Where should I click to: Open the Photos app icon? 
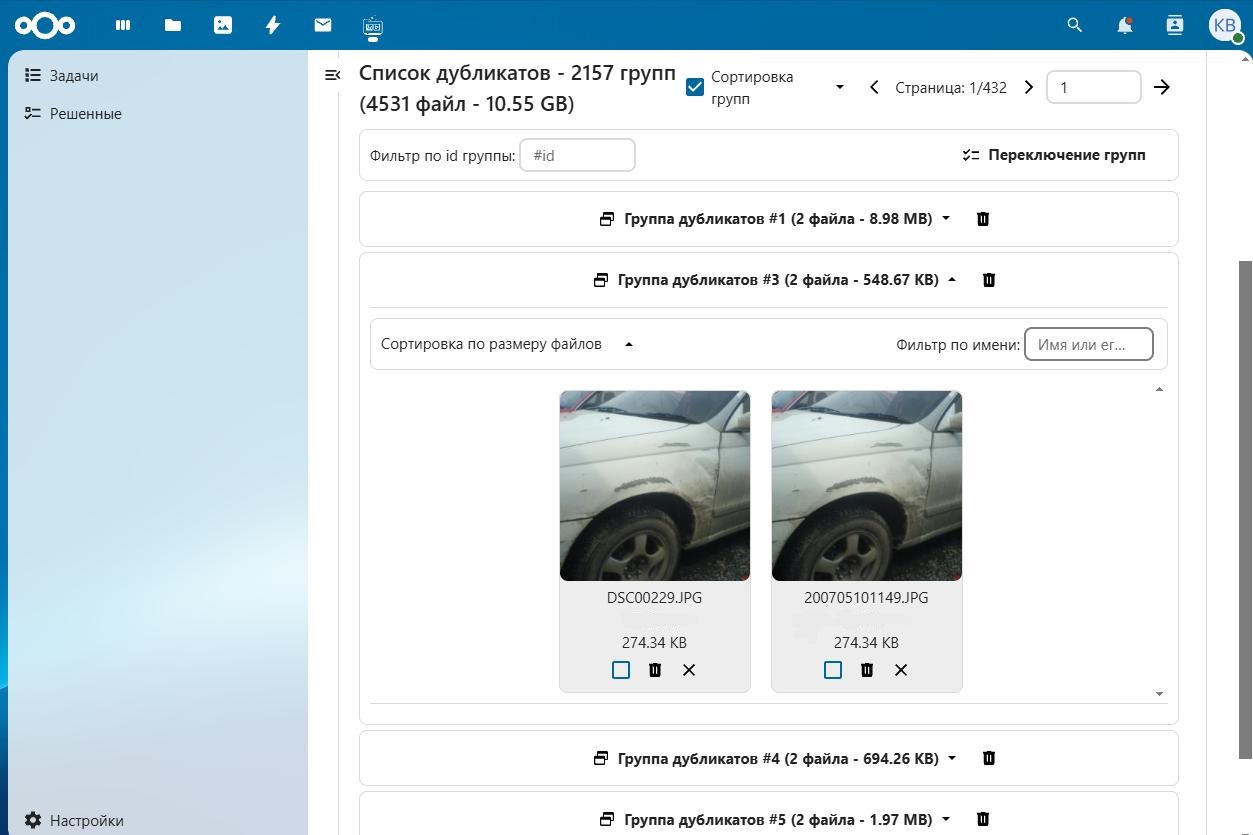pyautogui.click(x=223, y=25)
